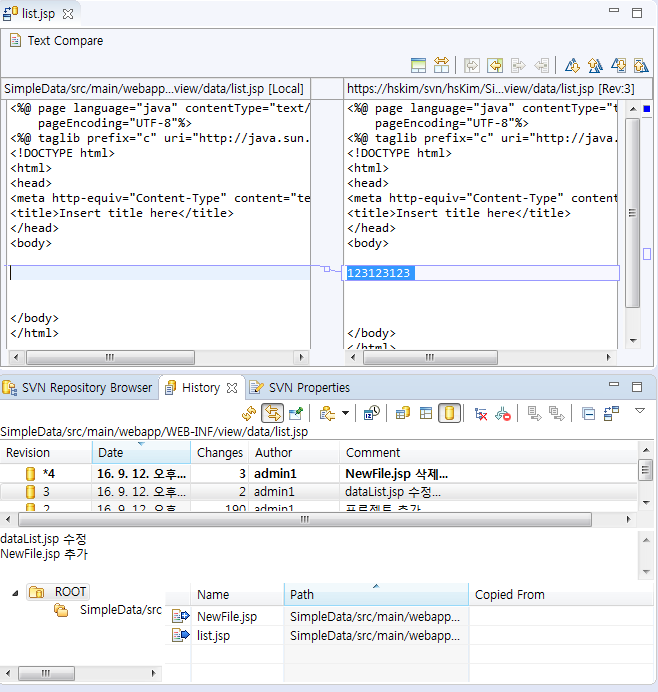The height and width of the screenshot is (692, 658).
Task: Sort affected paths by Name column
Action: (237, 594)
